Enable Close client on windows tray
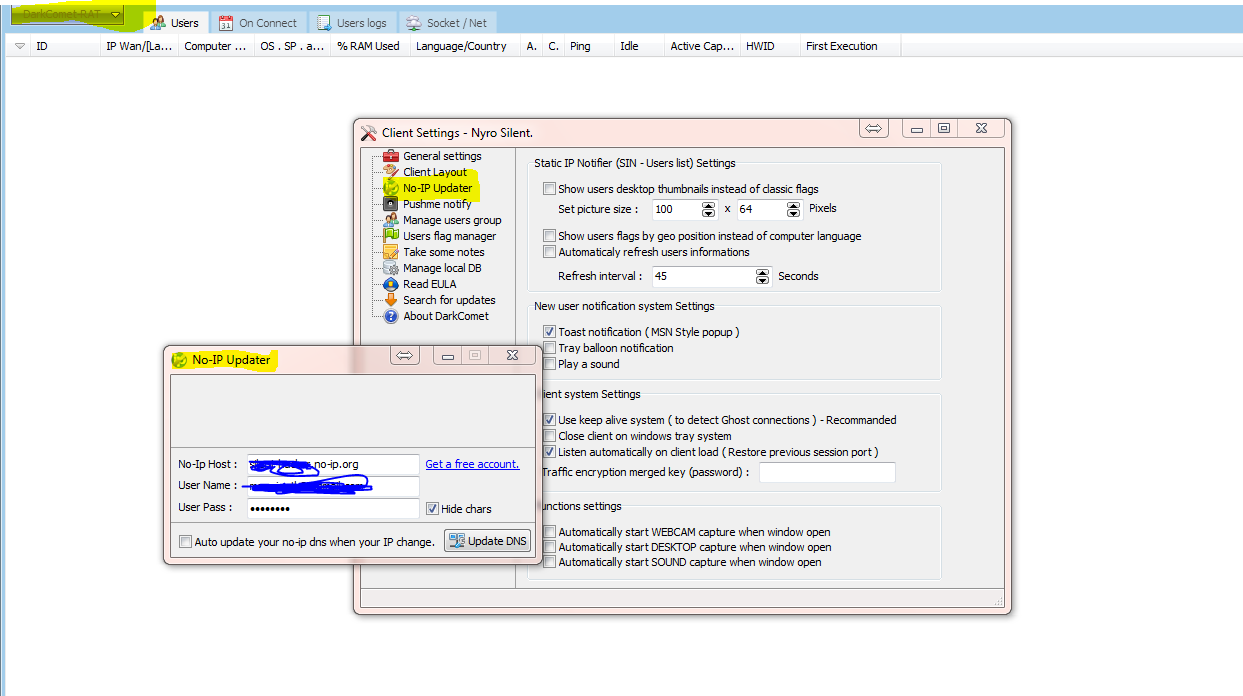The image size is (1243, 696). [x=549, y=436]
